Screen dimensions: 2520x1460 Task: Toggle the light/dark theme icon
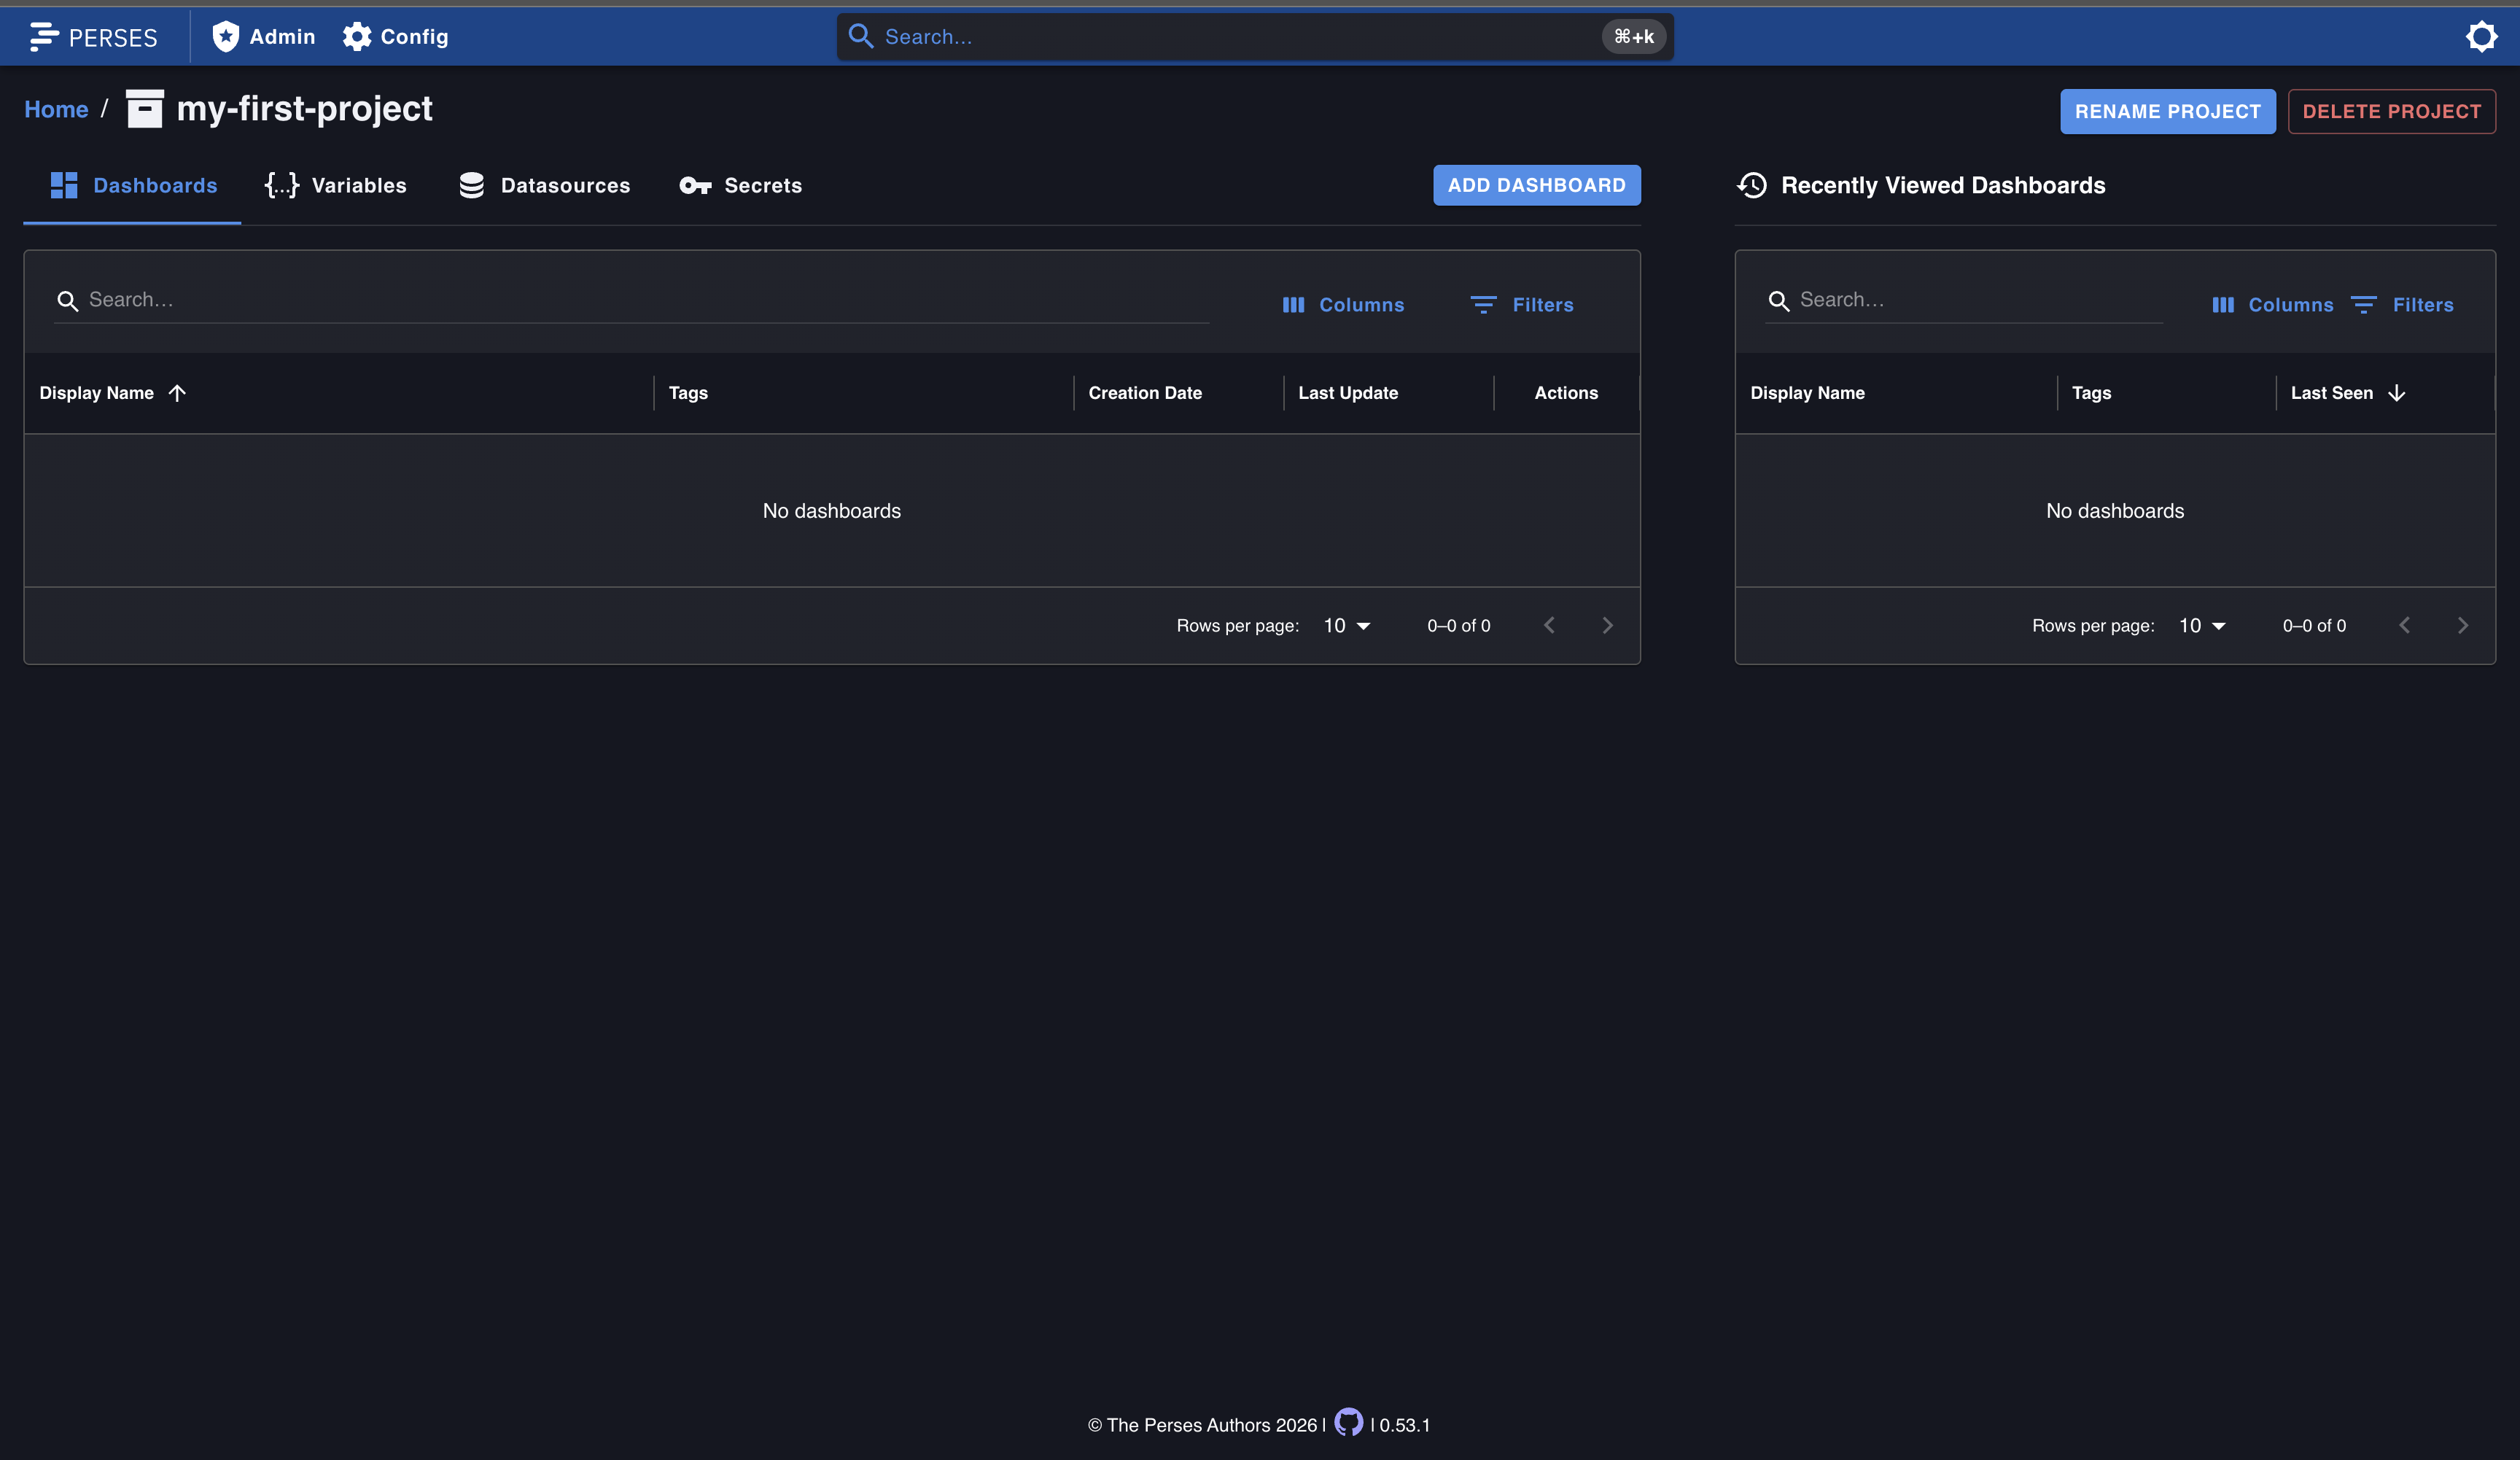(2481, 37)
